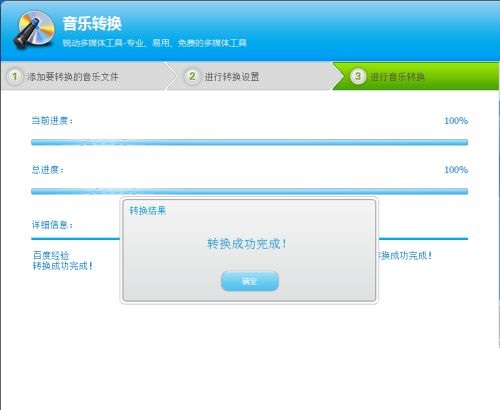The width and height of the screenshot is (500, 410).
Task: Click the 总进度 progress bar
Action: 249,191
